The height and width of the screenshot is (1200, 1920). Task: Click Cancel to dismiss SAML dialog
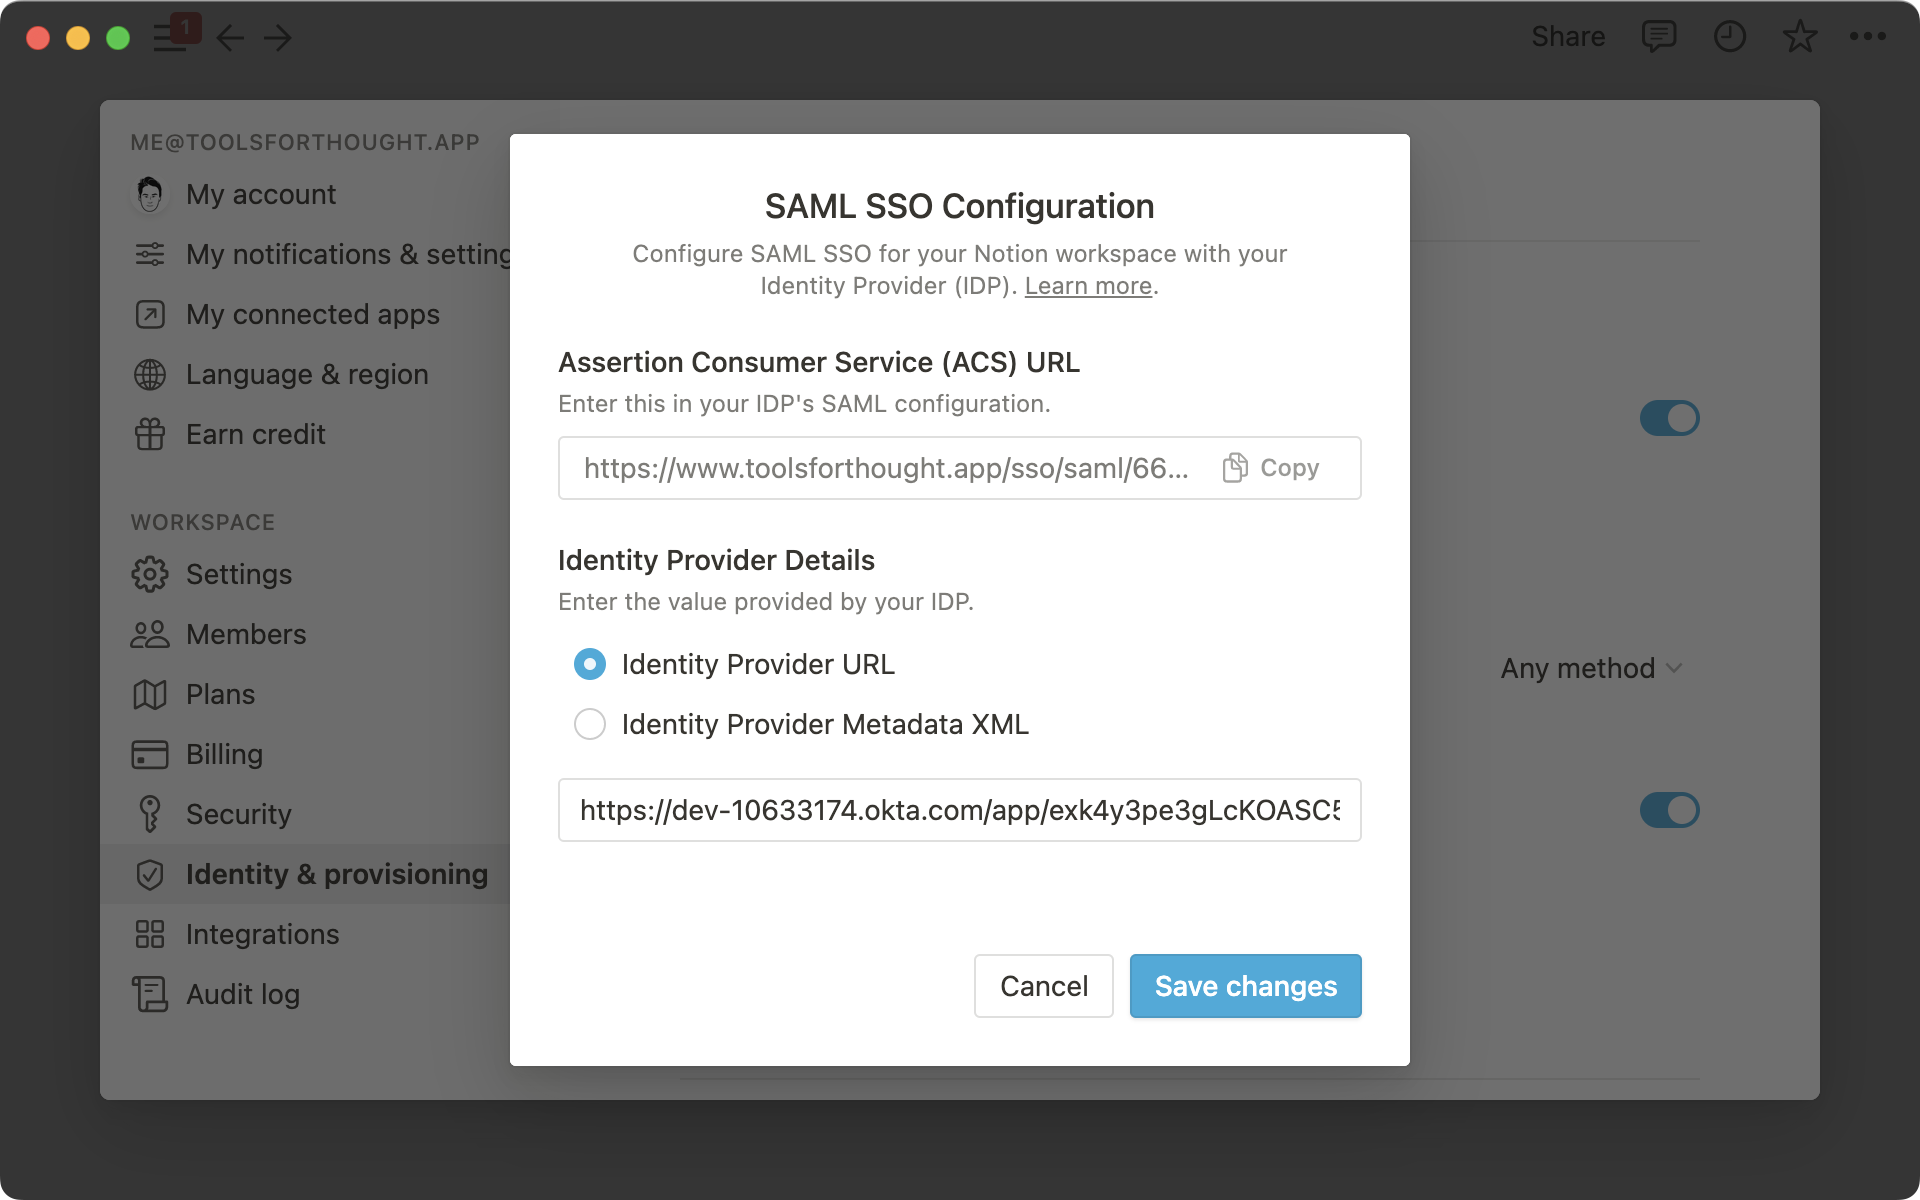point(1042,986)
